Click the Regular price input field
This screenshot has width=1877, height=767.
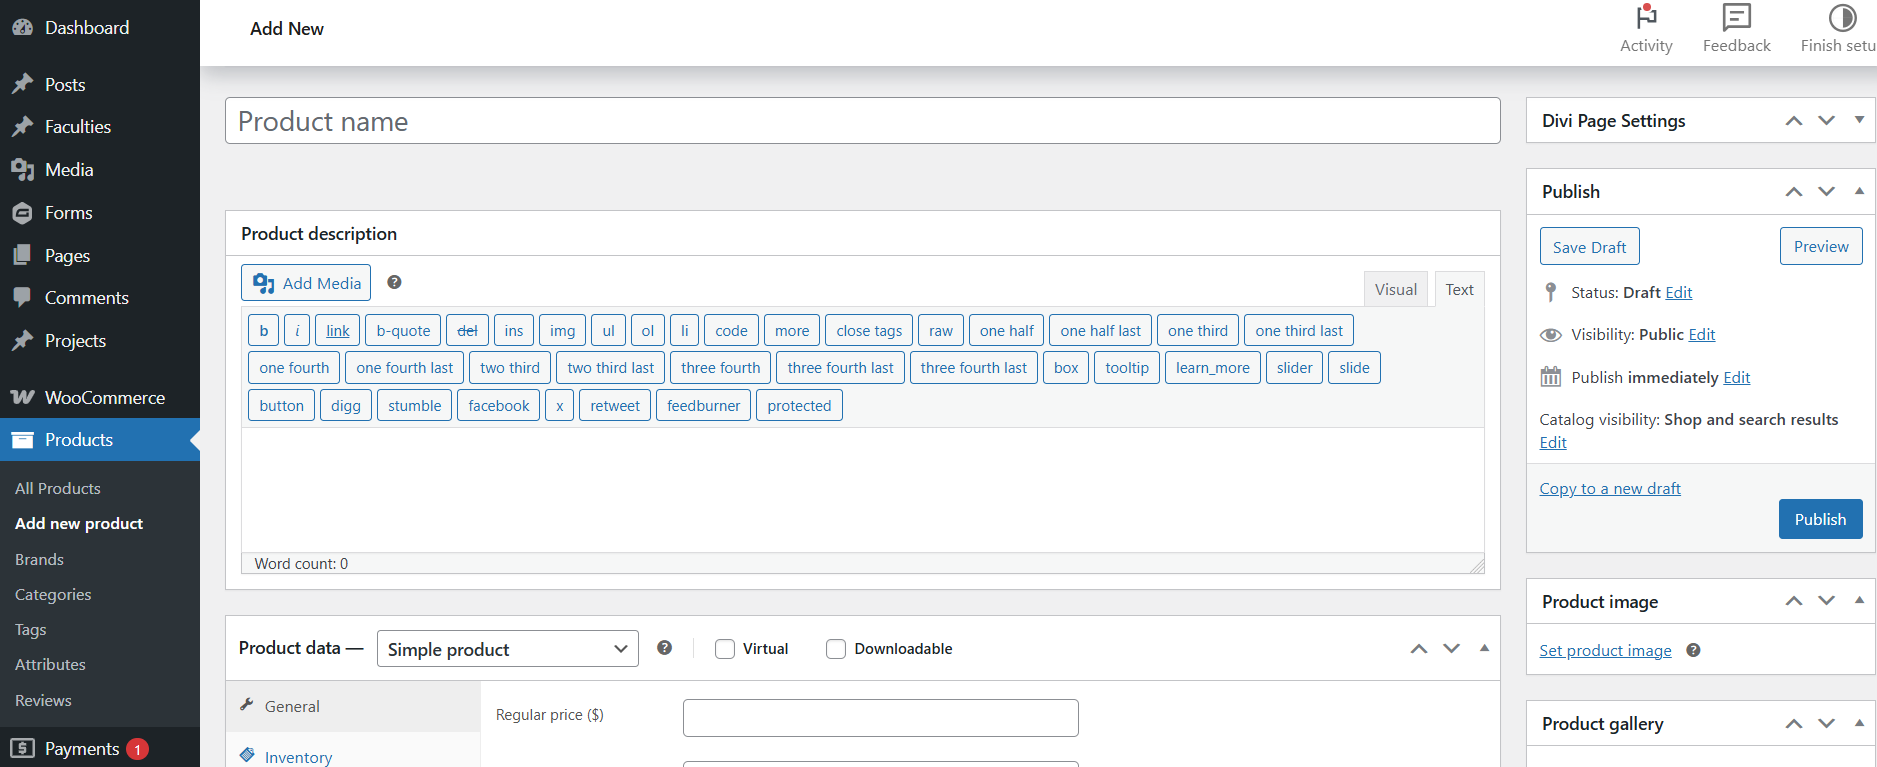(880, 718)
